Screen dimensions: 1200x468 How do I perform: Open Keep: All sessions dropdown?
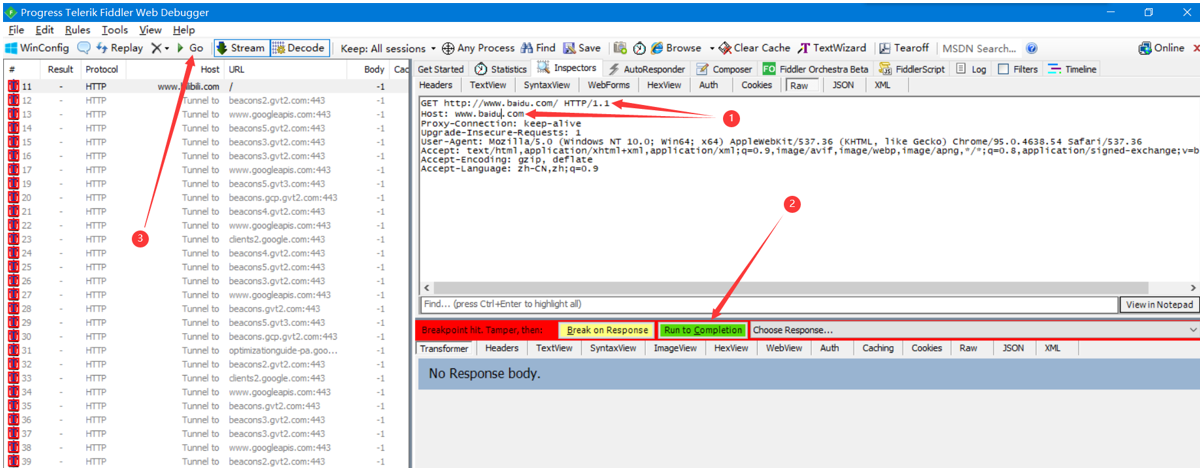click(388, 48)
